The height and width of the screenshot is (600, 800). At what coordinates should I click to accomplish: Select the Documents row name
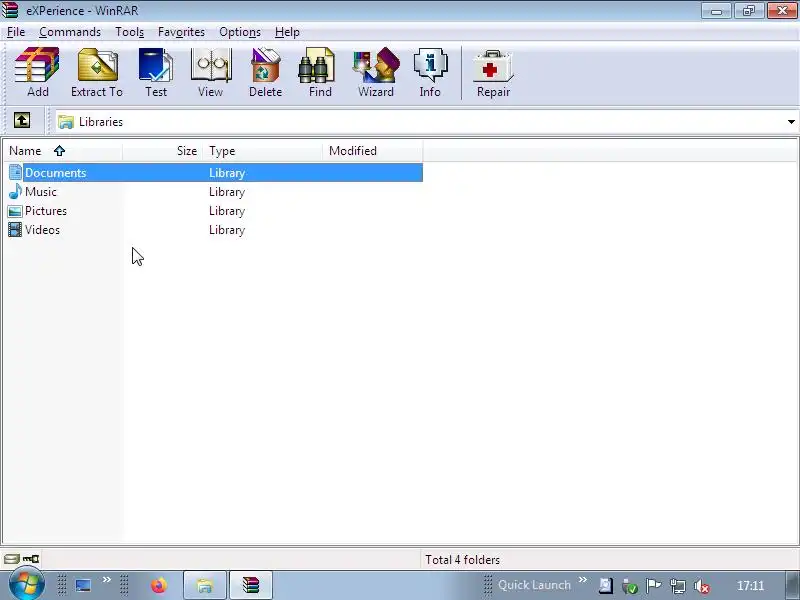[56, 173]
